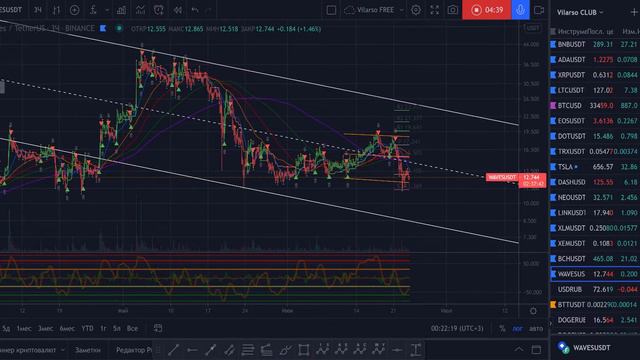Change the 3Ч chart interval

click(38, 10)
